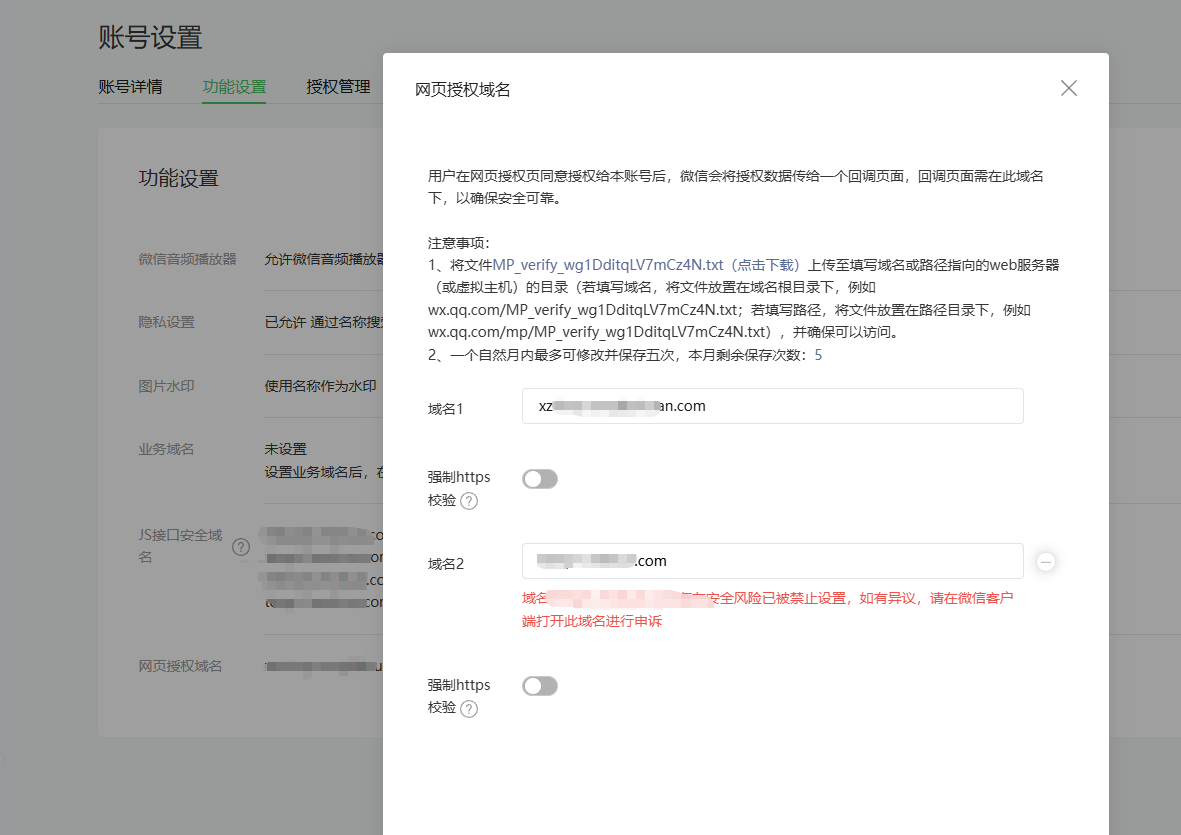Click 图片水印 setting label
The width and height of the screenshot is (1181, 835).
coord(166,386)
